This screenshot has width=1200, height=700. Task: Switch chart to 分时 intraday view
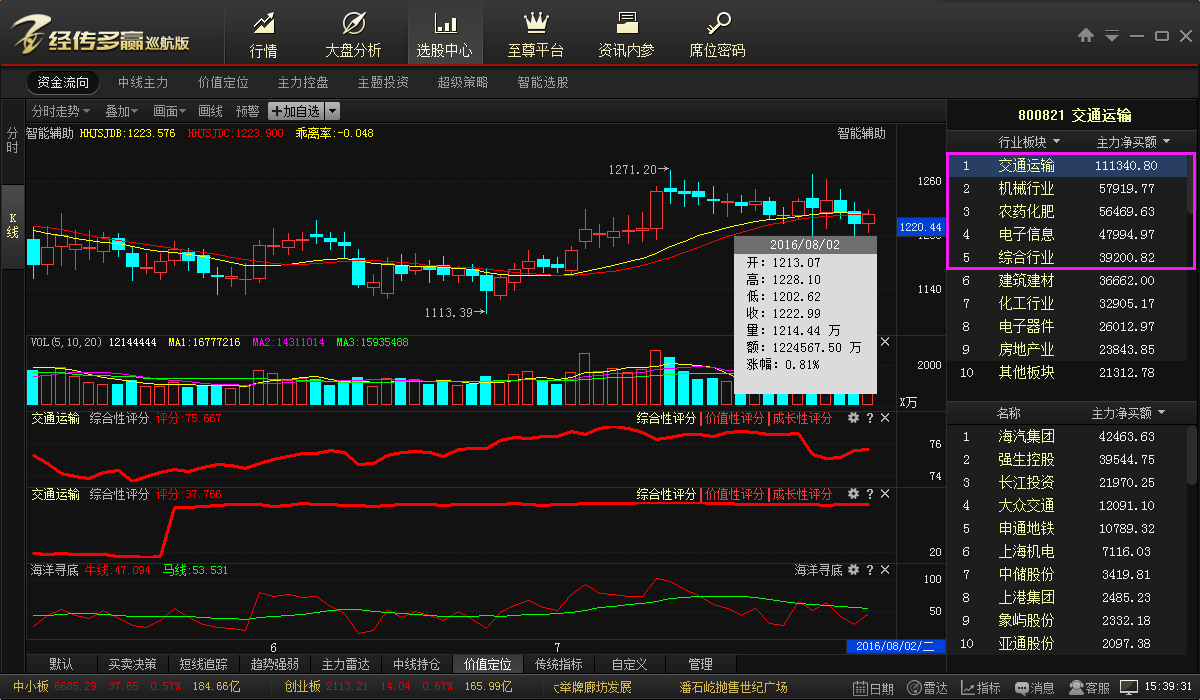[13, 140]
